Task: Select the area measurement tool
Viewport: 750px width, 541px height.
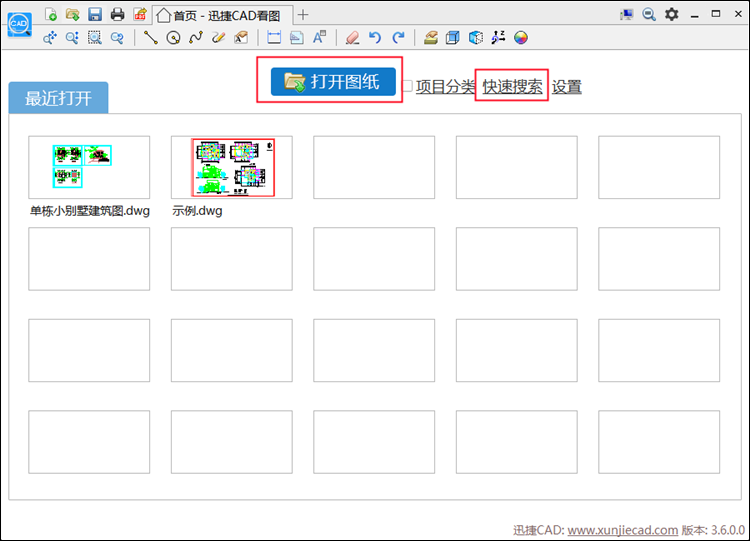Action: [297, 37]
